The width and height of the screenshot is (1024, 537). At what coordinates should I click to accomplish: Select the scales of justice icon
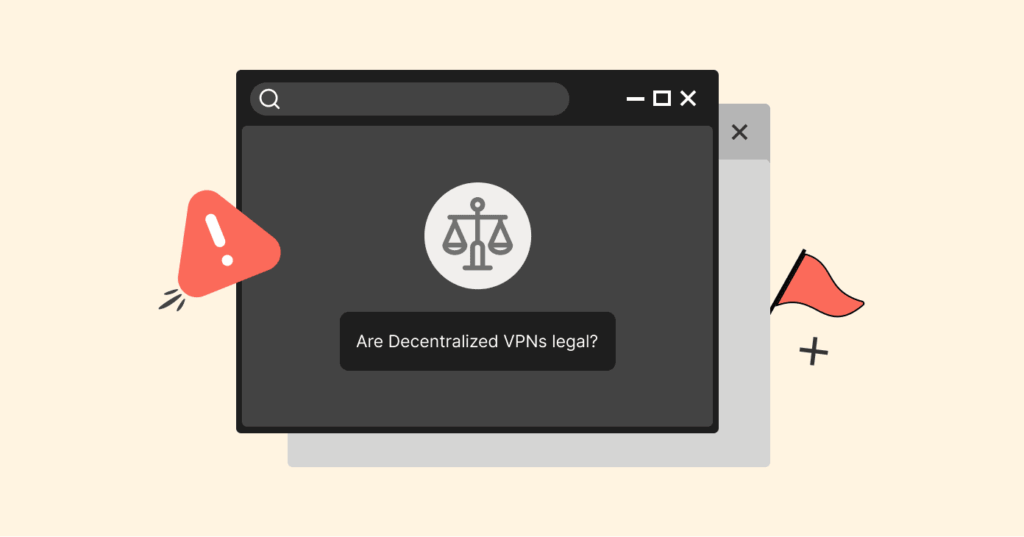pyautogui.click(x=477, y=236)
